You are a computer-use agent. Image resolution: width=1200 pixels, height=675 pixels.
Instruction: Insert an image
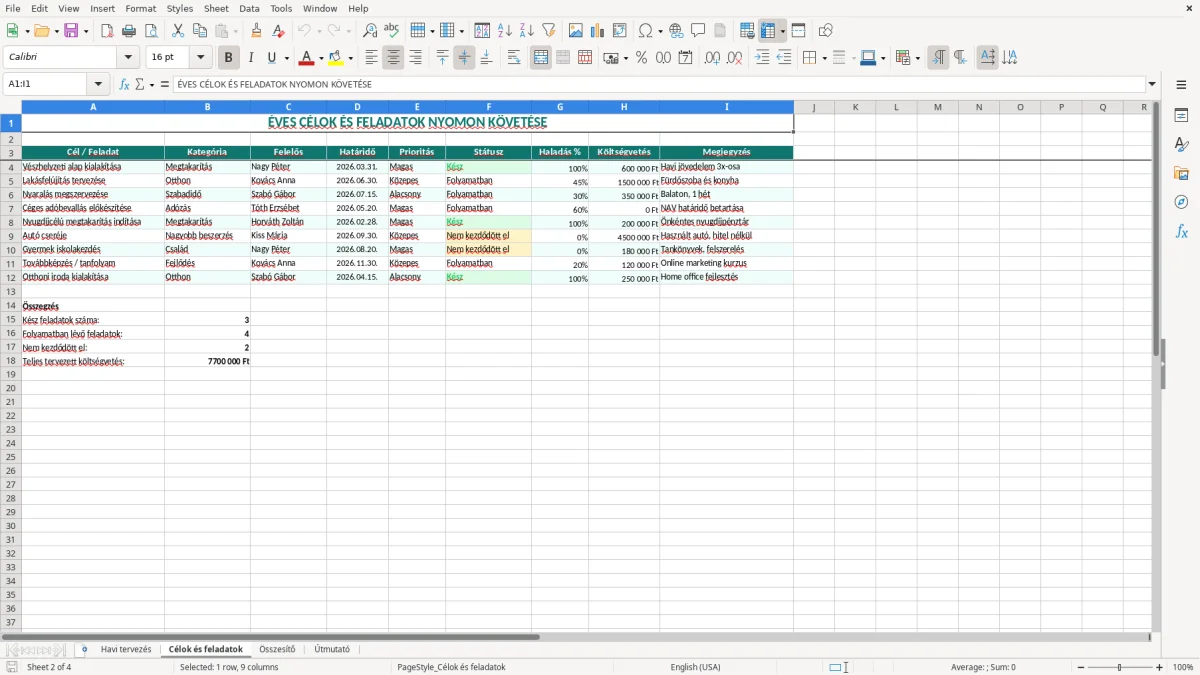coord(576,31)
